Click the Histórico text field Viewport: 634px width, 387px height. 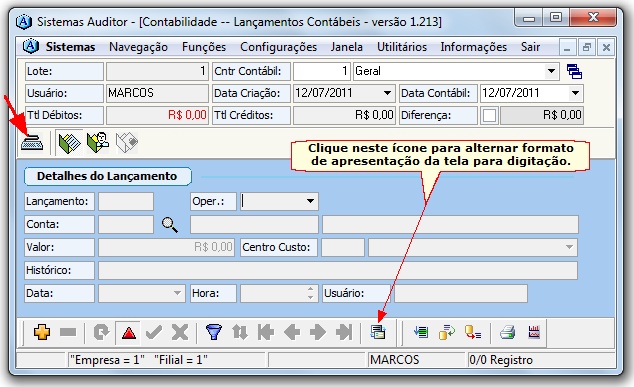coord(338,271)
